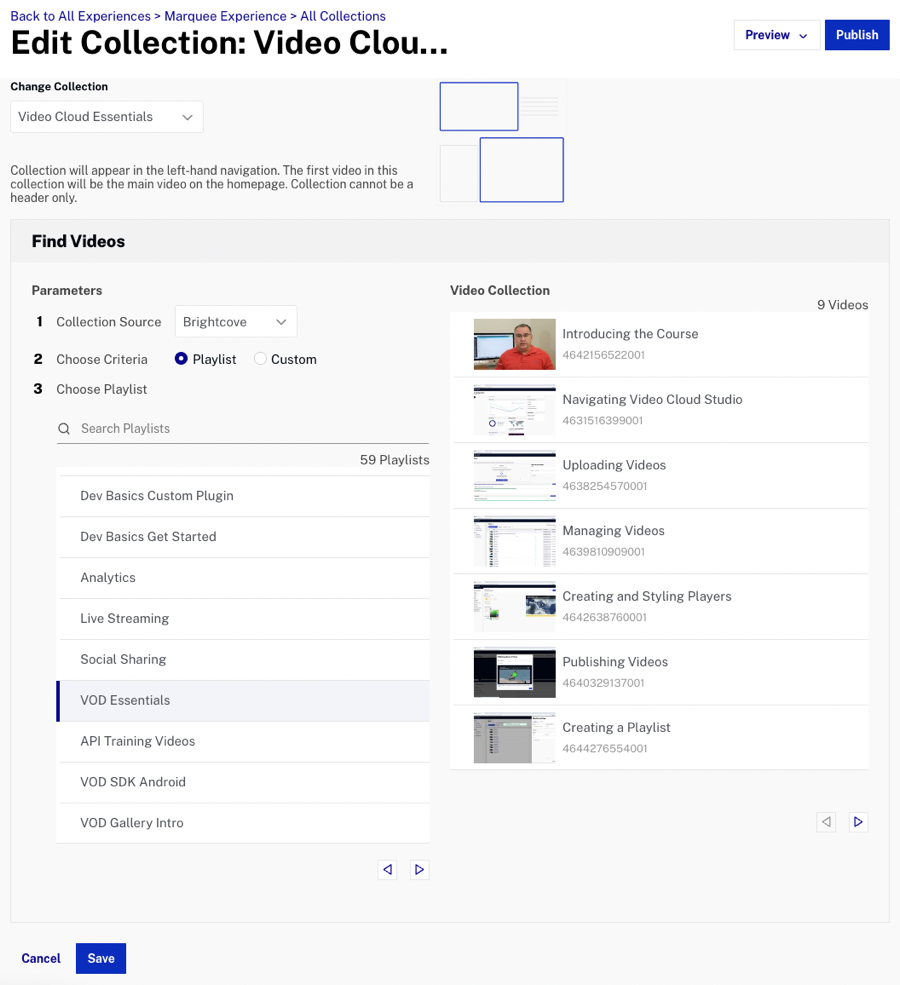Click the Navigating Video Cloud Studio title

(652, 400)
